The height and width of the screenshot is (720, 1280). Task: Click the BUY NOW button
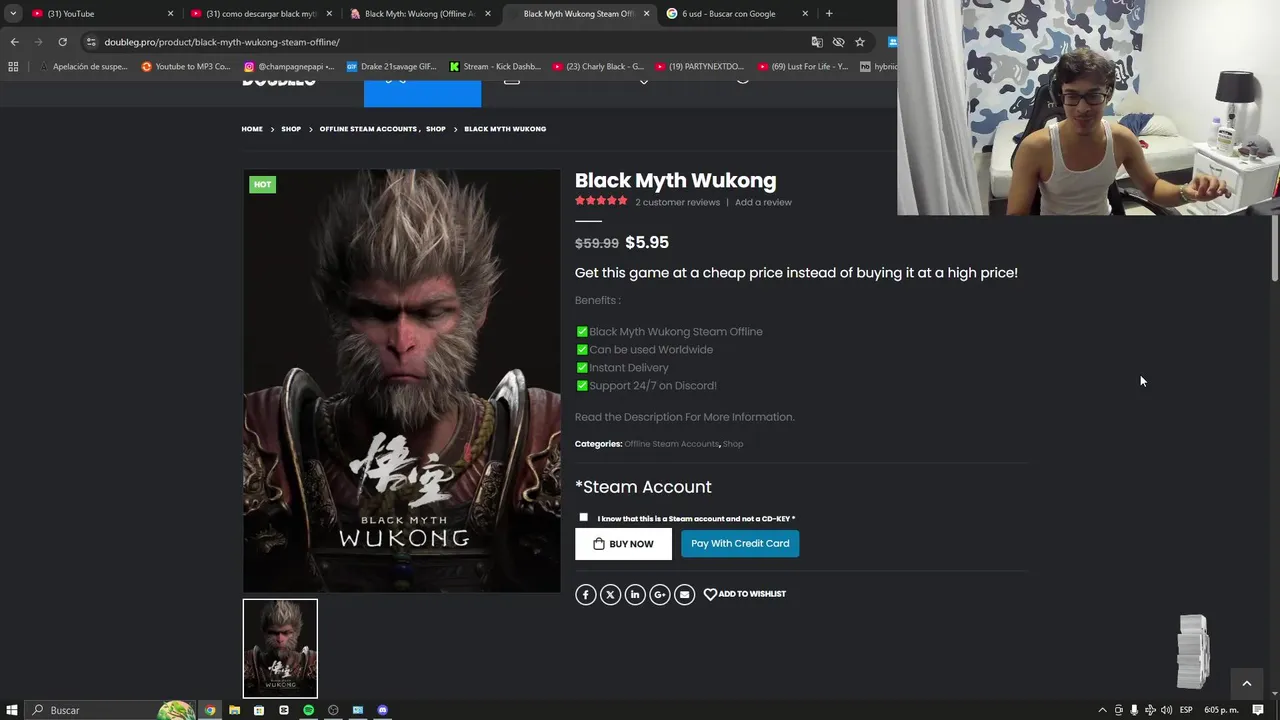tap(623, 544)
